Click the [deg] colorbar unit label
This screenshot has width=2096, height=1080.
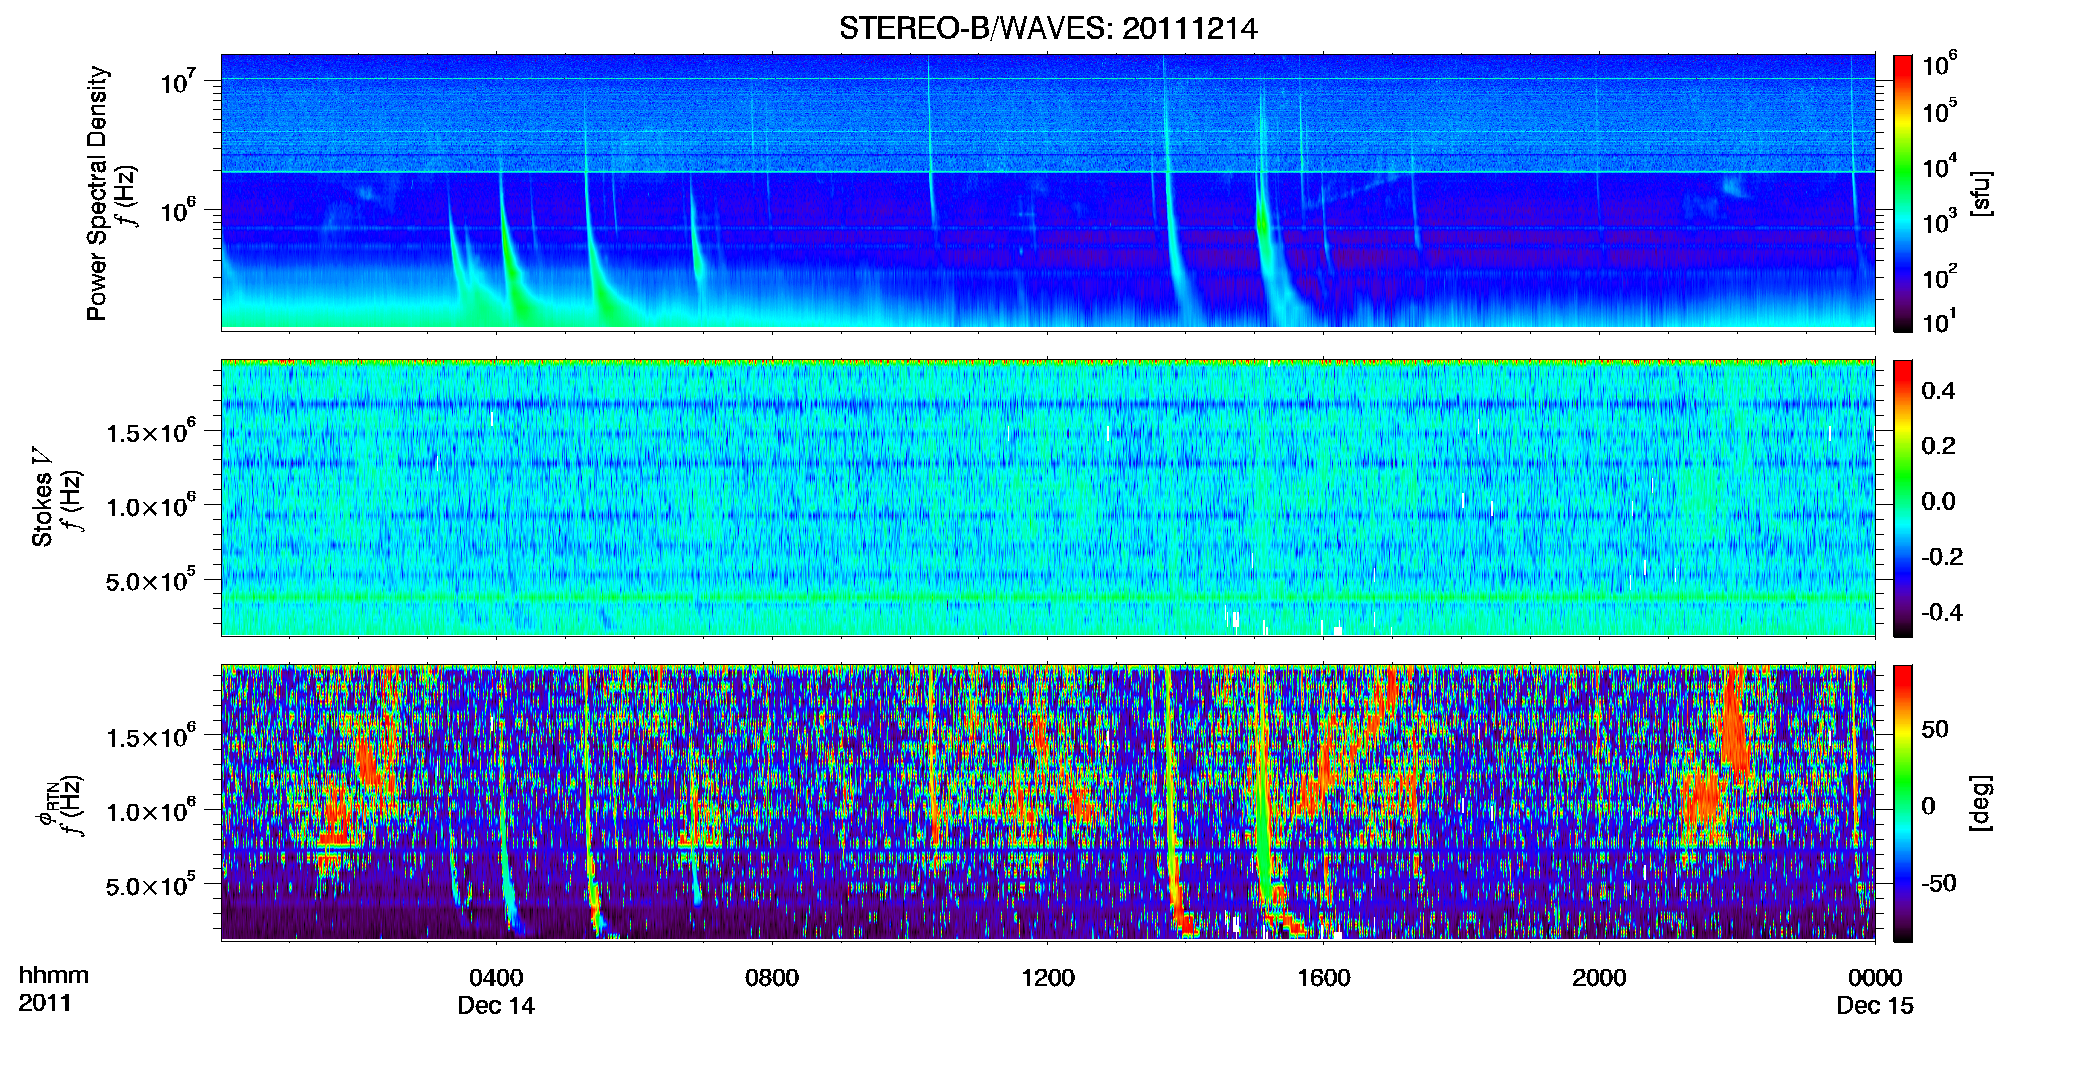[x=1982, y=803]
